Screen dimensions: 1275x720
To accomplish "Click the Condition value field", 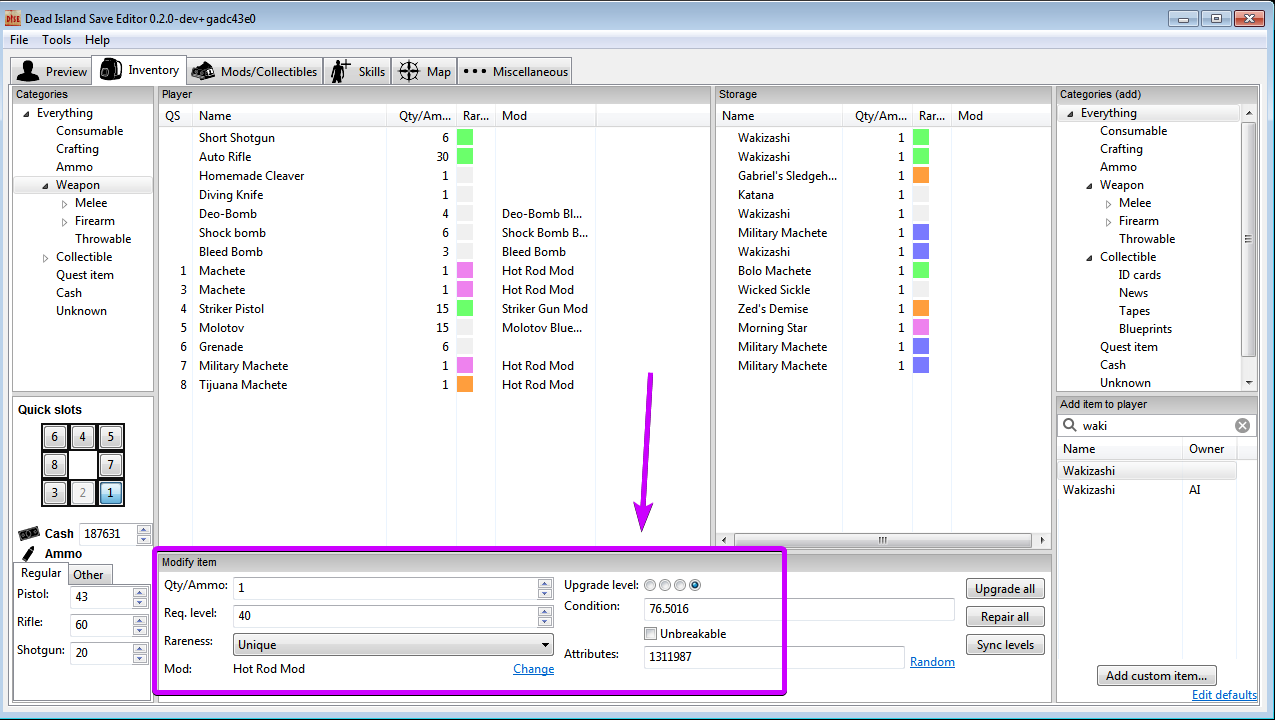I will (x=799, y=609).
